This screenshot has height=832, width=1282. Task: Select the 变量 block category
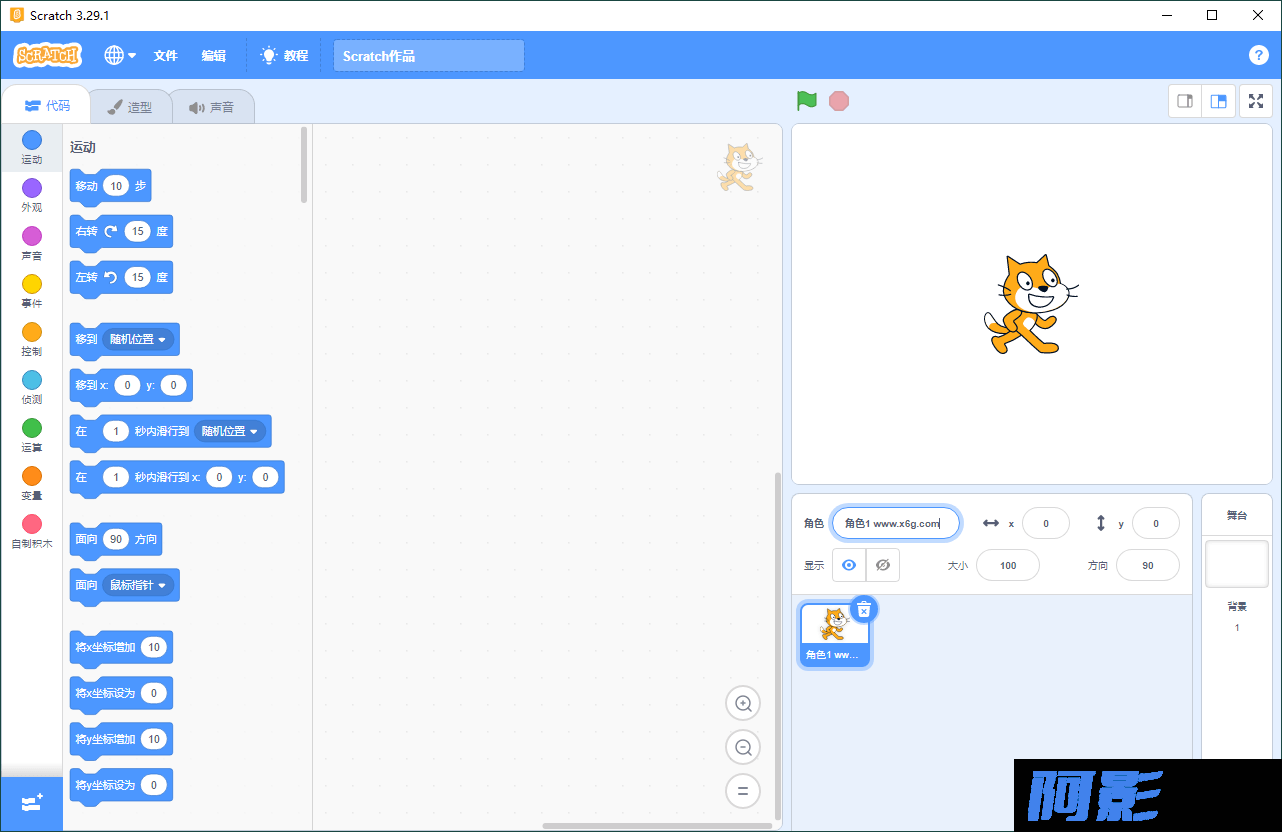point(32,483)
